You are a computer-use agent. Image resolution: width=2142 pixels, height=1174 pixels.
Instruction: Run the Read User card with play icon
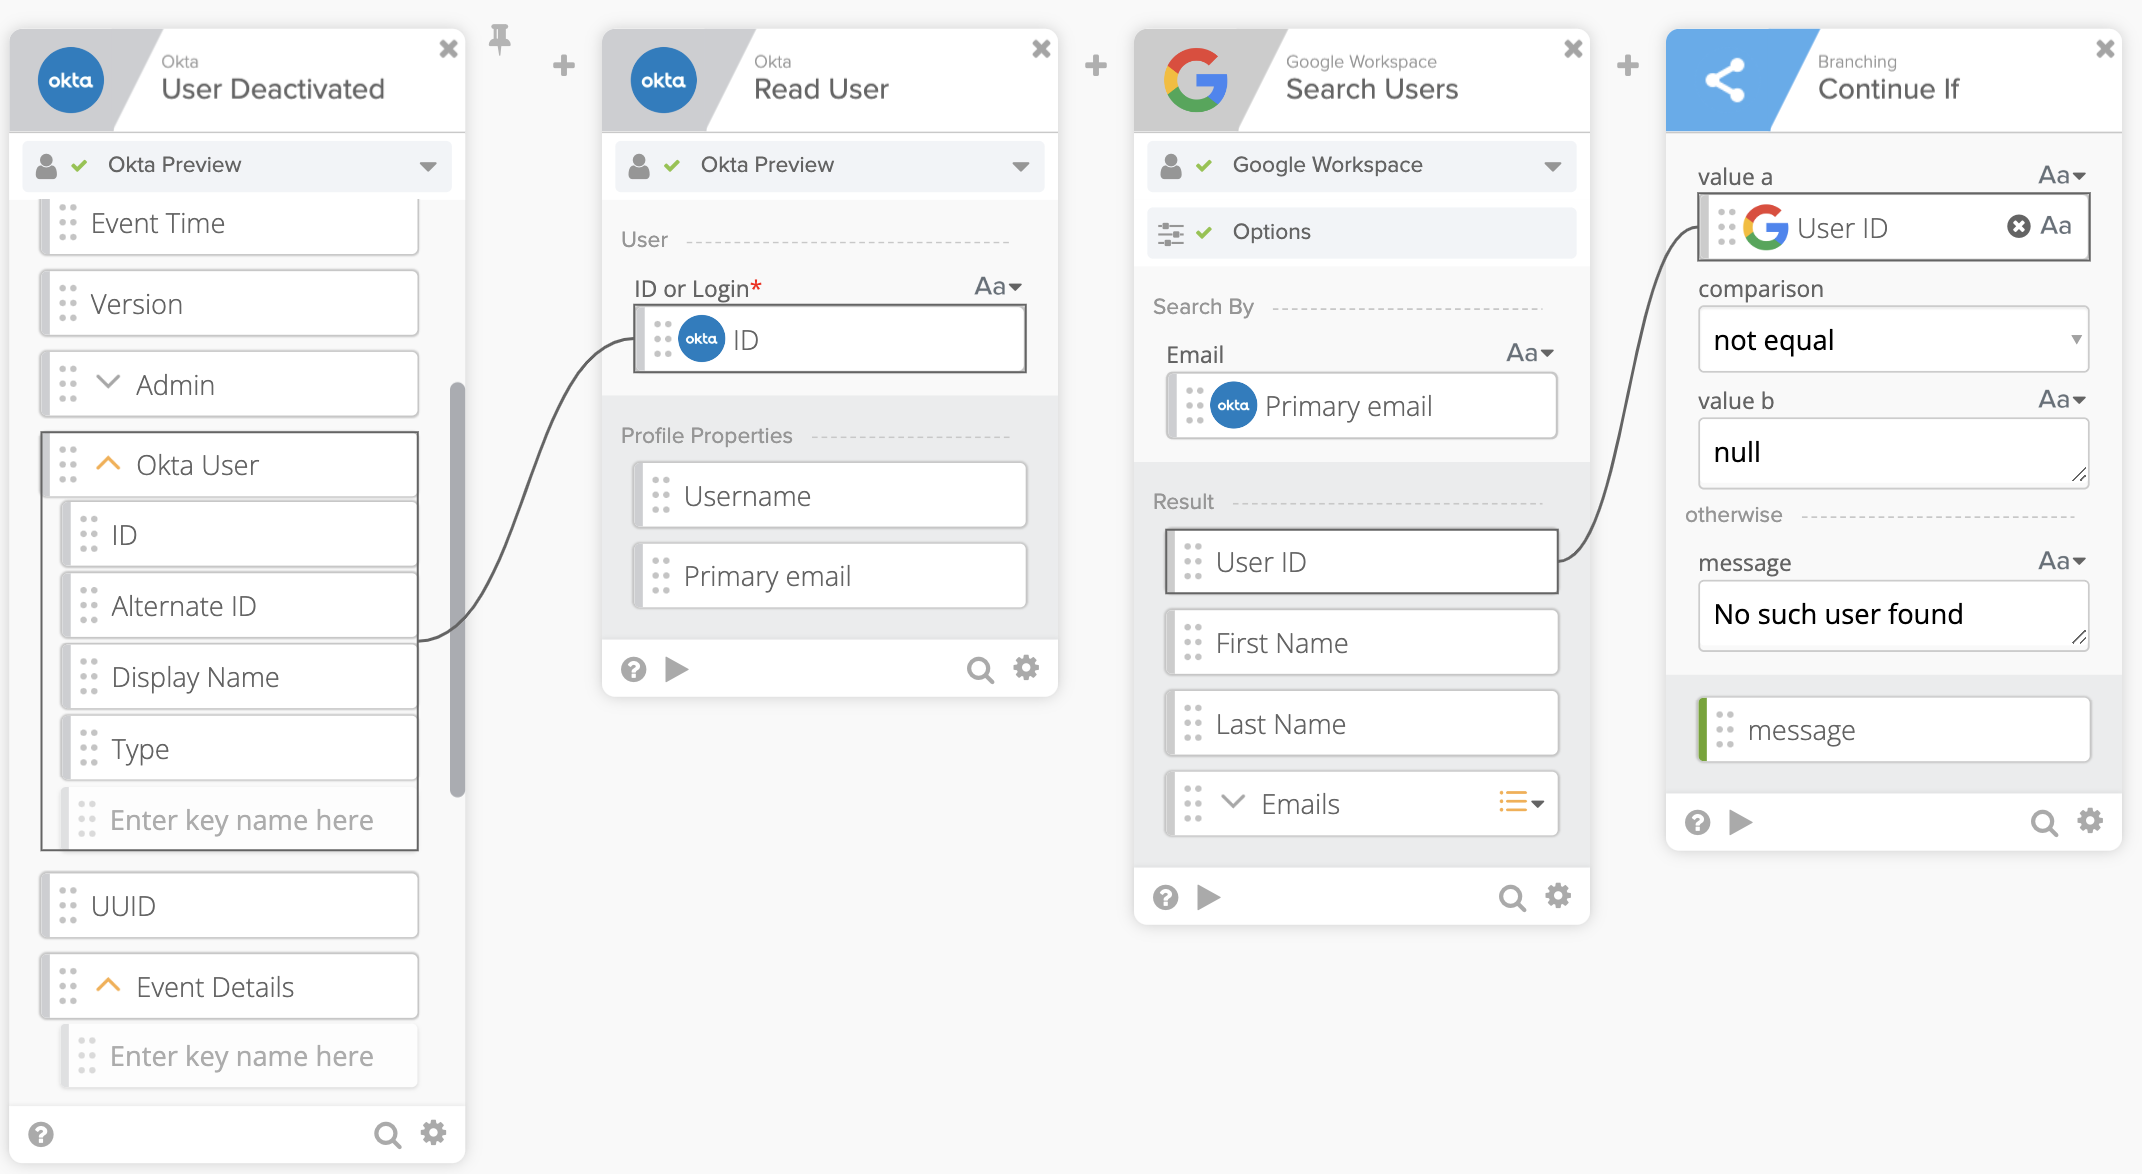click(x=677, y=669)
